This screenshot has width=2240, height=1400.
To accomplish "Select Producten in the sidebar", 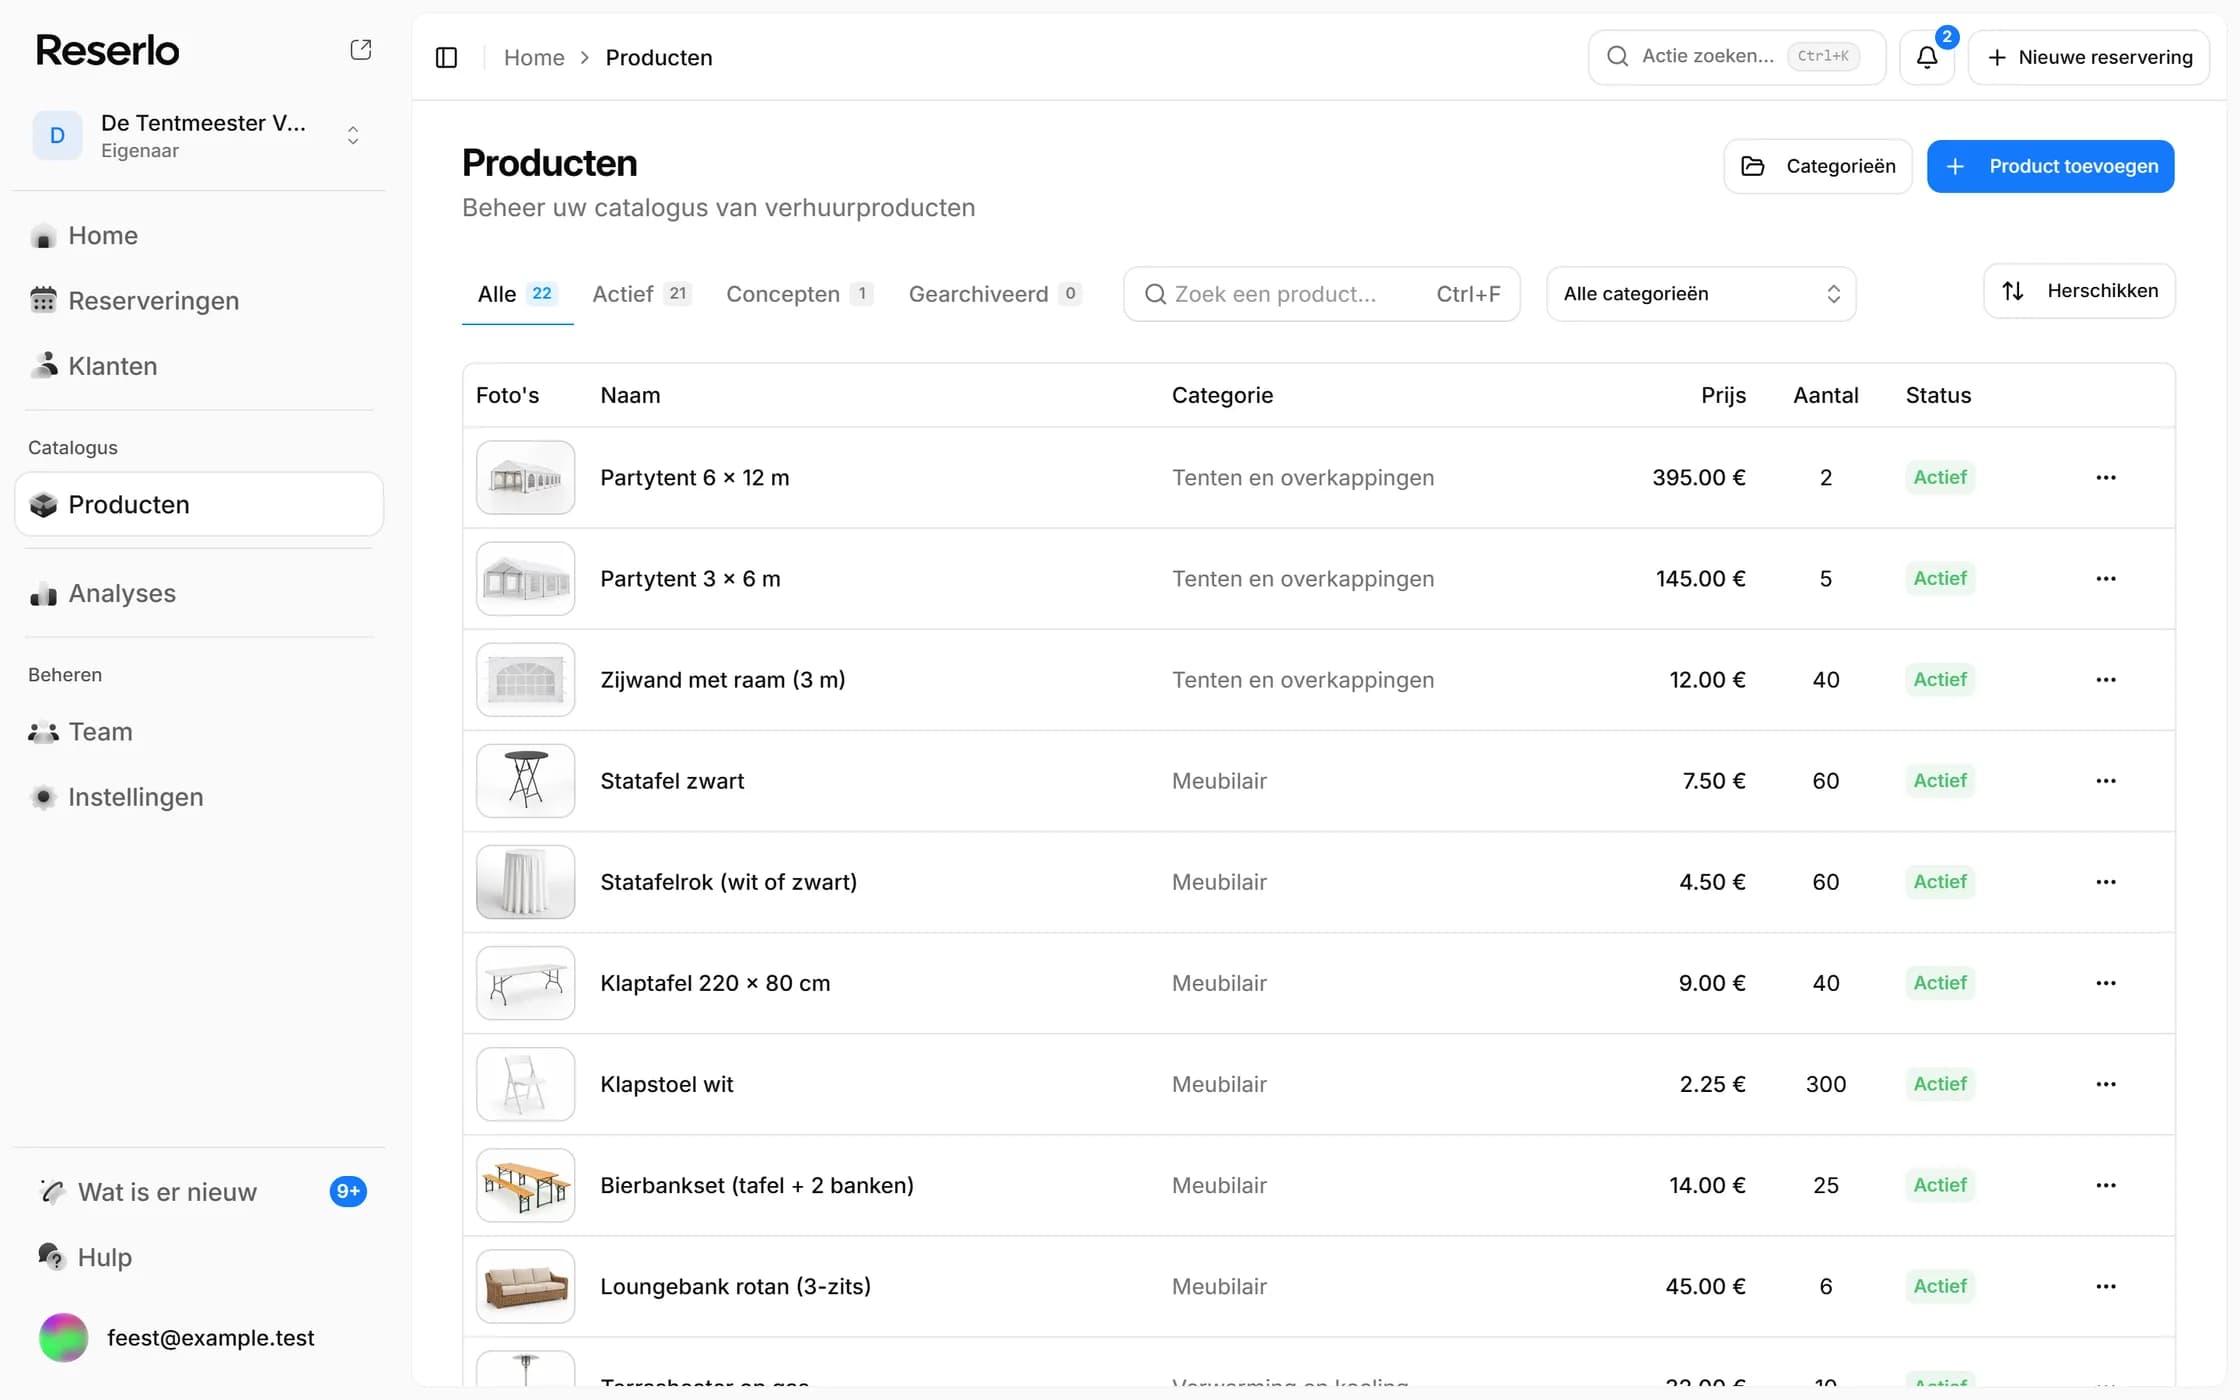I will [199, 505].
